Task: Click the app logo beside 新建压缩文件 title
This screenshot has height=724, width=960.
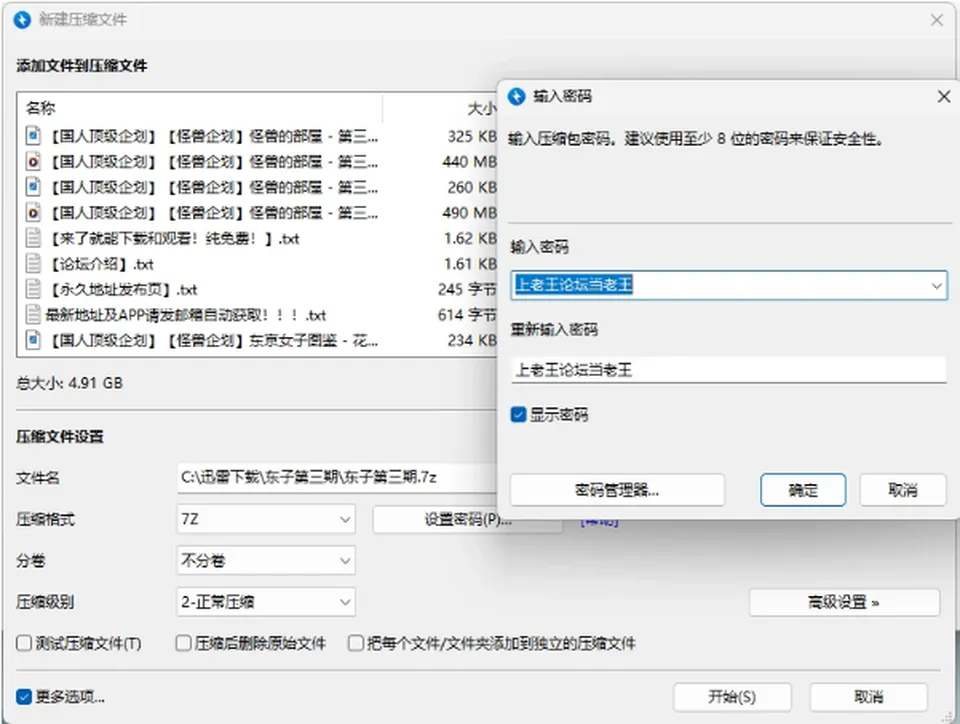Action: pos(22,20)
